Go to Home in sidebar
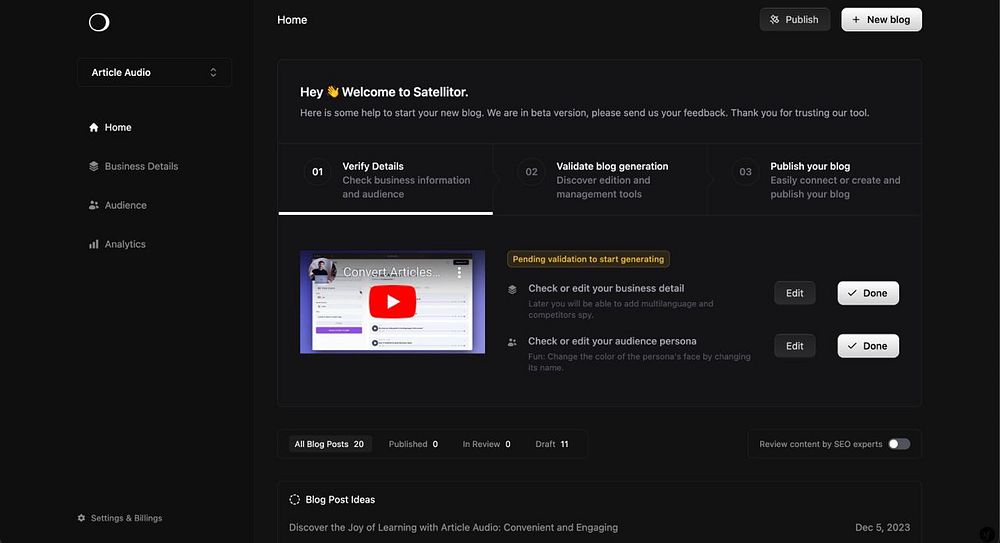 click(x=110, y=128)
